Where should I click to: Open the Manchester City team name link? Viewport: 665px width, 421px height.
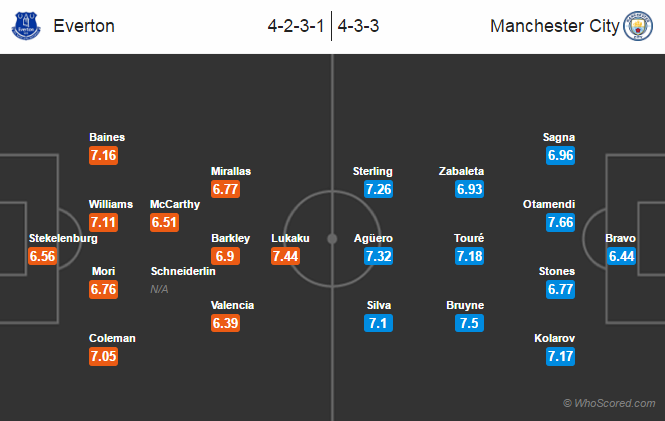[554, 26]
